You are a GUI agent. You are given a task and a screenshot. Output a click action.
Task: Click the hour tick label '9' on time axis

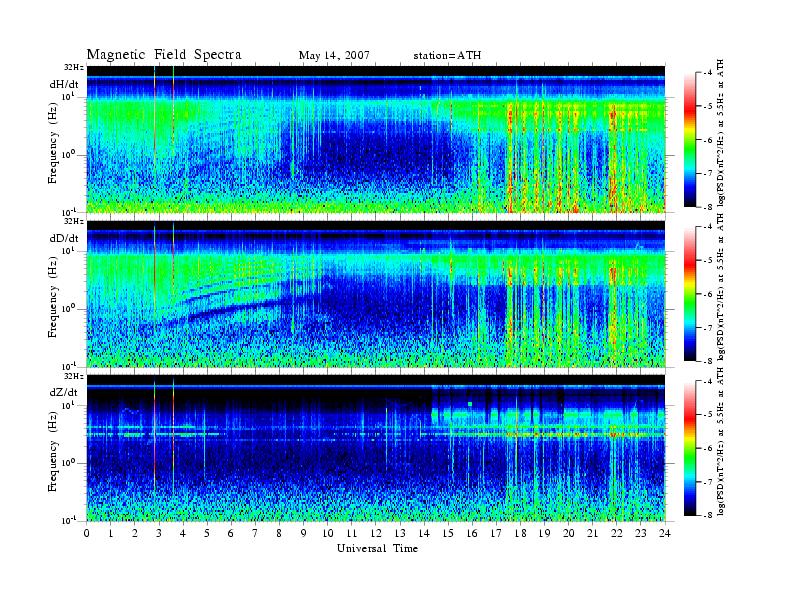pos(304,533)
